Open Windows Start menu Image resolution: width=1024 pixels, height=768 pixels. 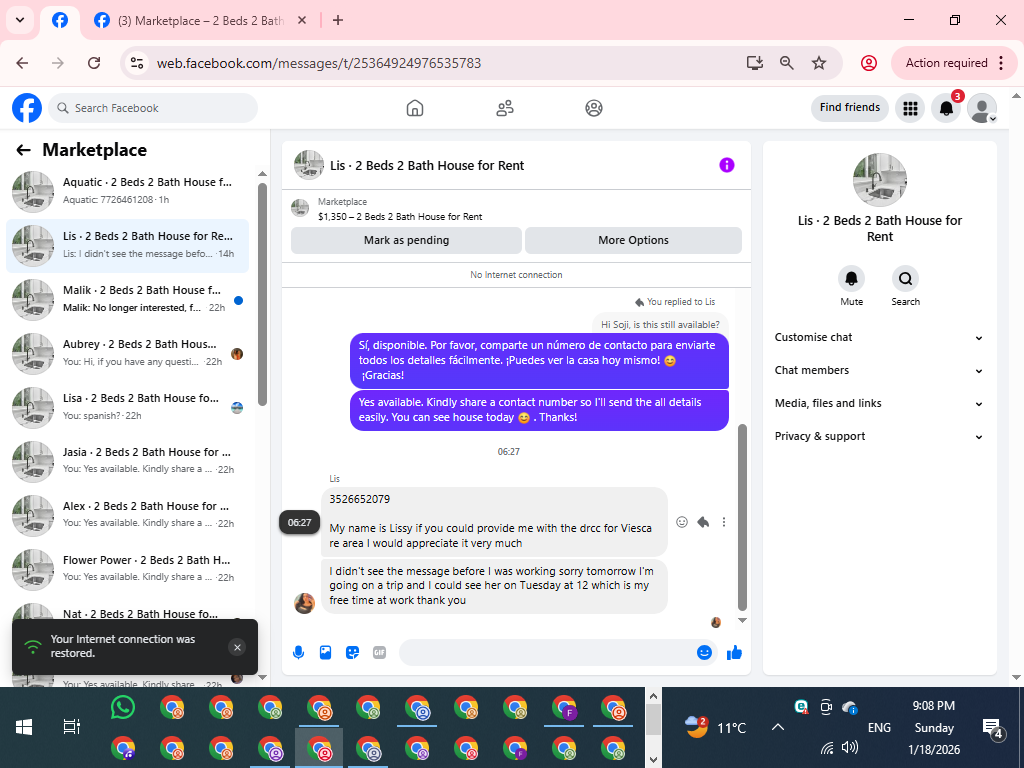coord(24,727)
